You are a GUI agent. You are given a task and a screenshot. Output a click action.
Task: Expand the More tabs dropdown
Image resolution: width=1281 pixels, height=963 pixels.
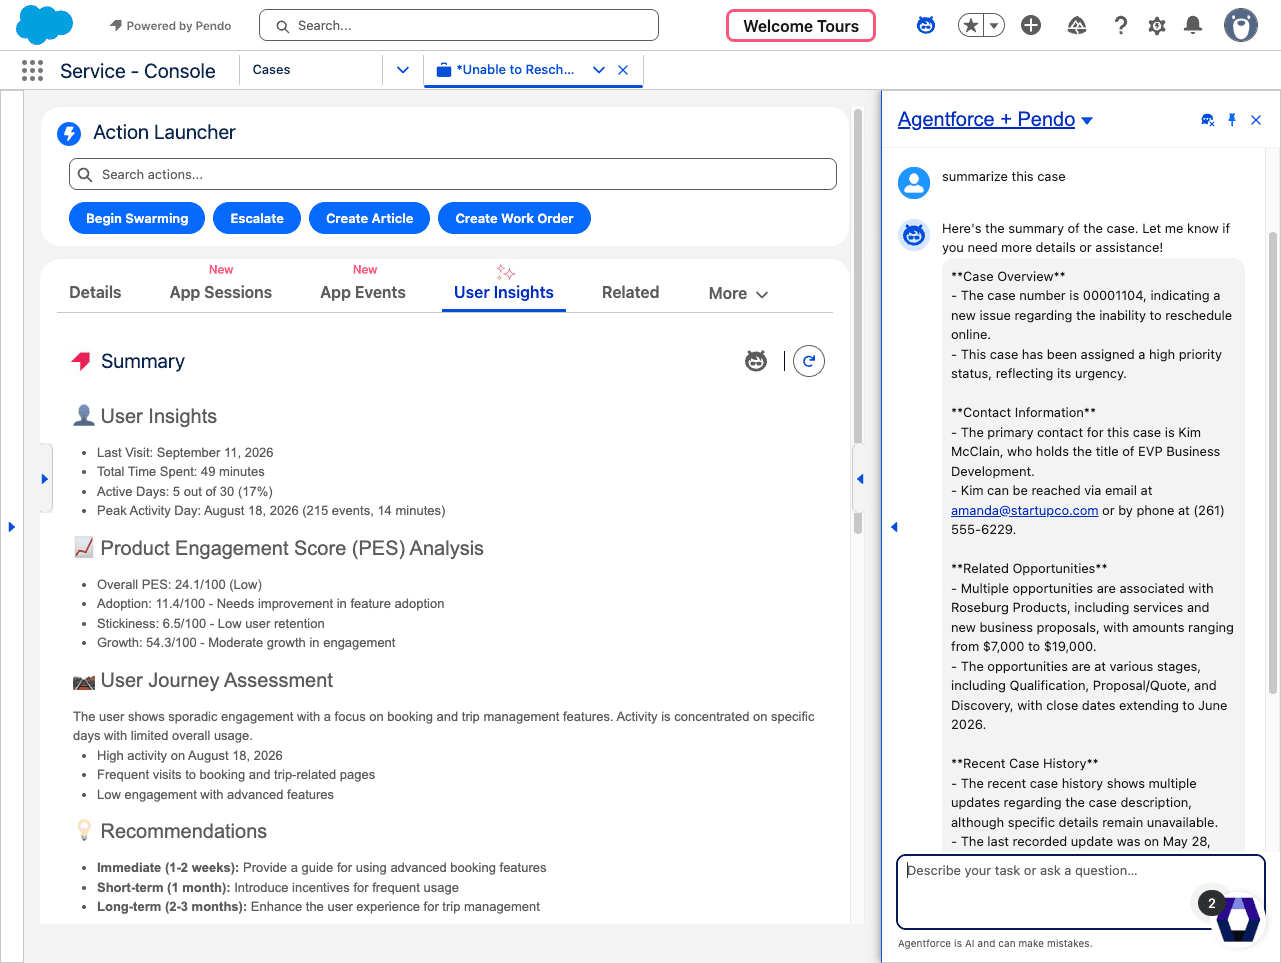(738, 293)
